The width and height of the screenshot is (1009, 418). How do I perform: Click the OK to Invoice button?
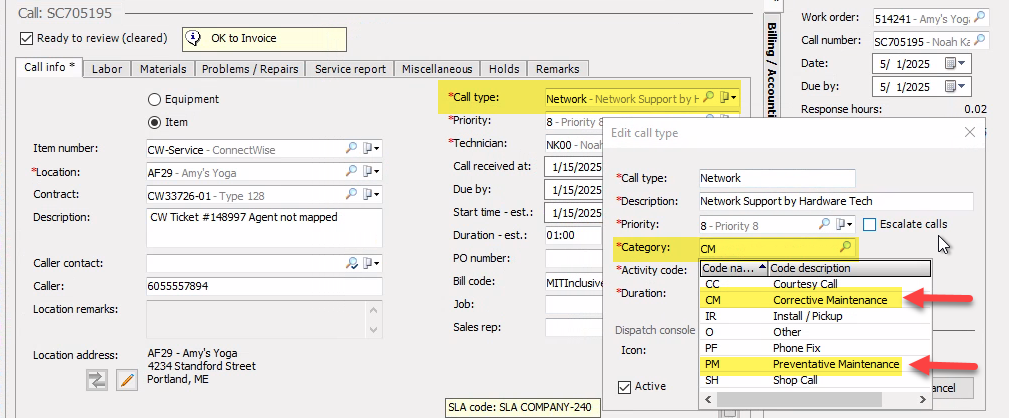[x=264, y=39]
